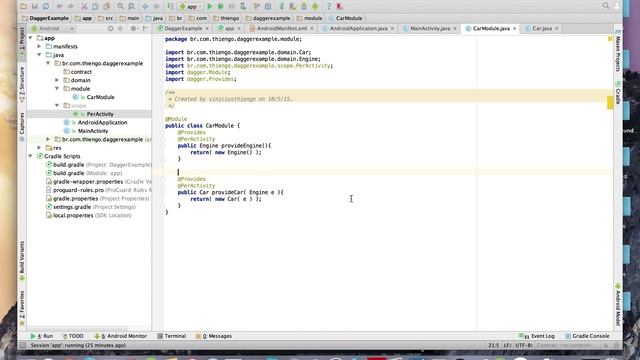Open the TODO tool window

coord(73,336)
